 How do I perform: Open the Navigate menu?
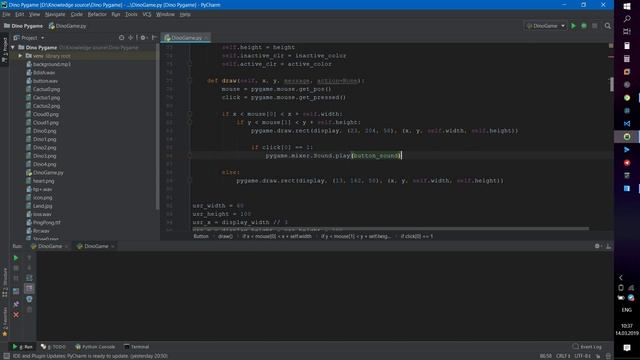(x=55, y=14)
